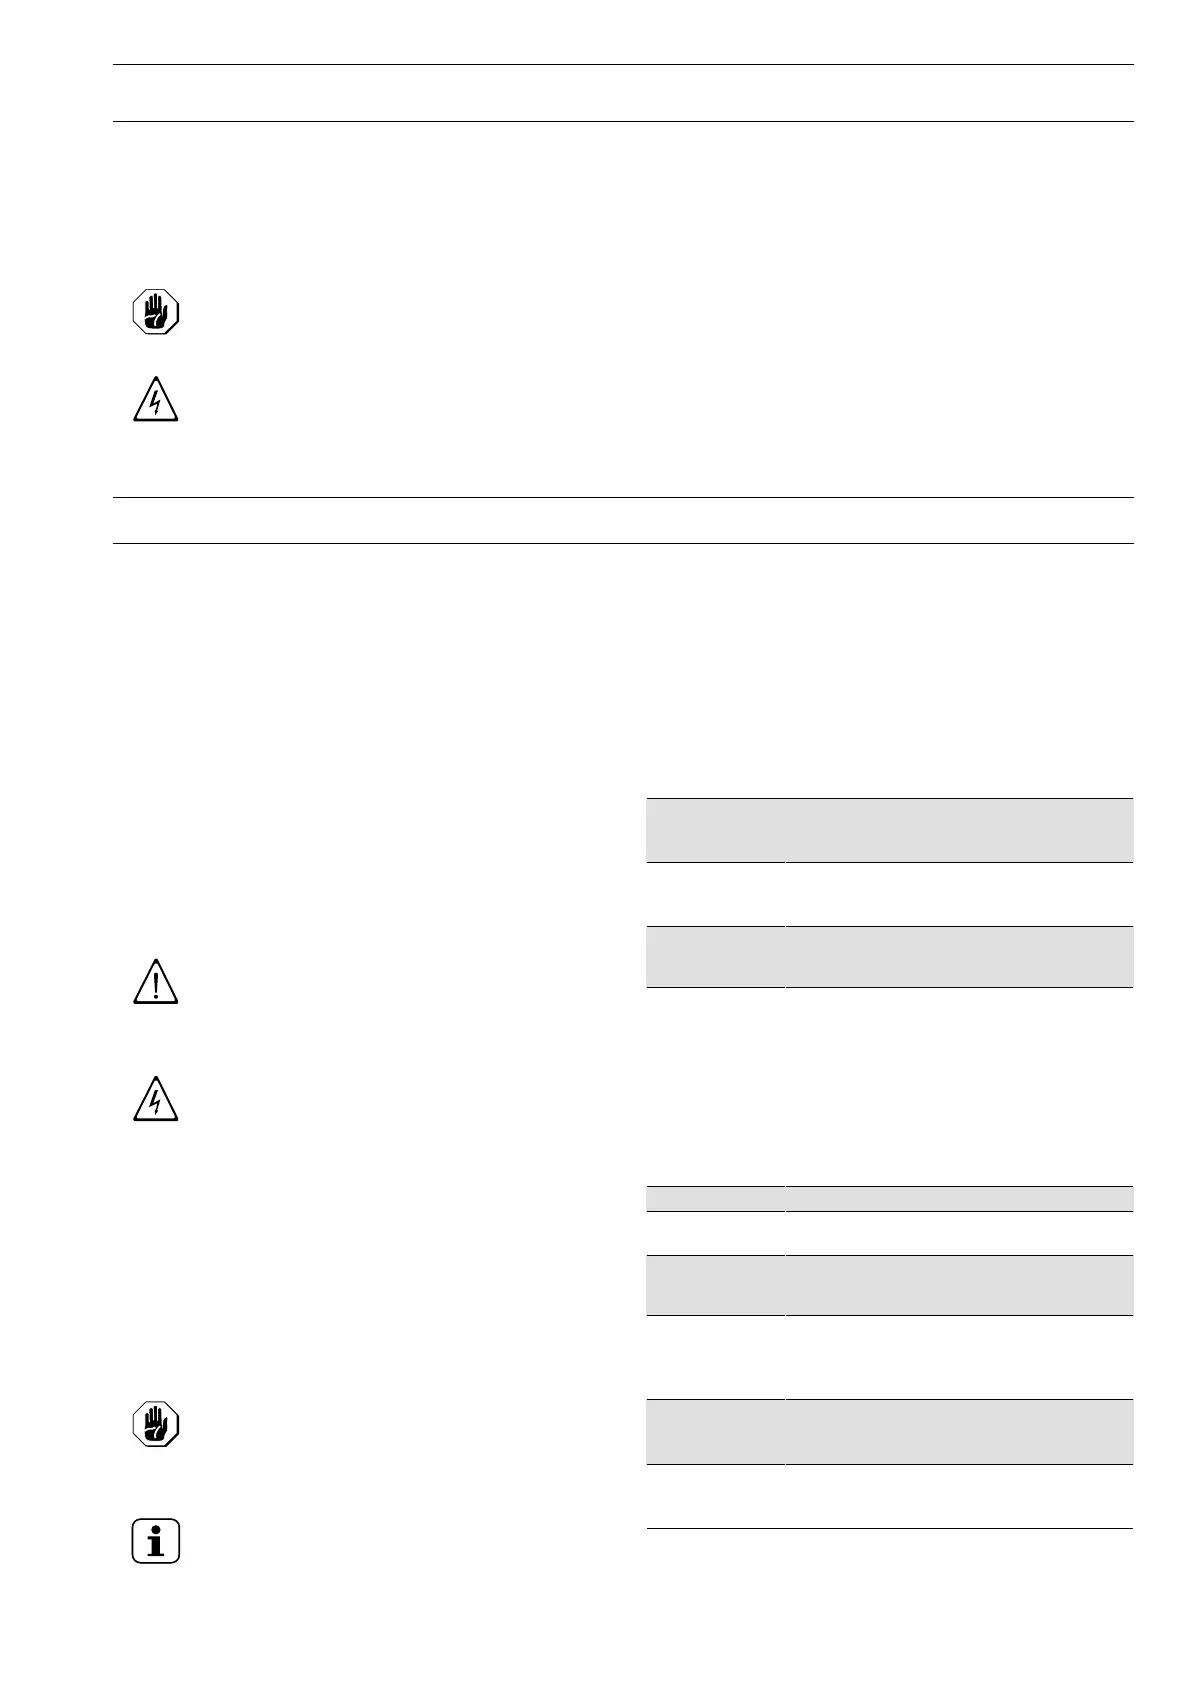Click upper table's white middle row, left cell
Screen dimensions: 1191x1684
pyautogui.click(x=715, y=894)
